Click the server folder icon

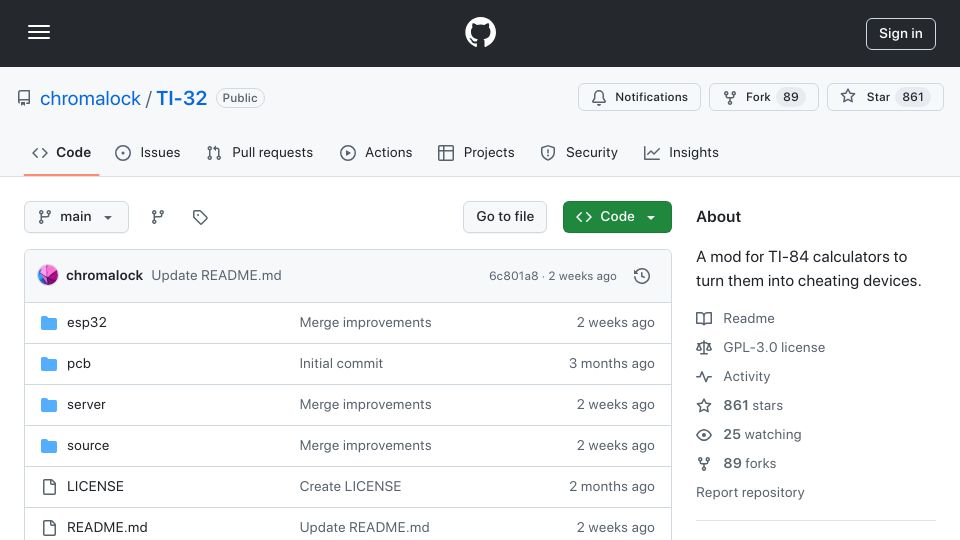click(49, 405)
